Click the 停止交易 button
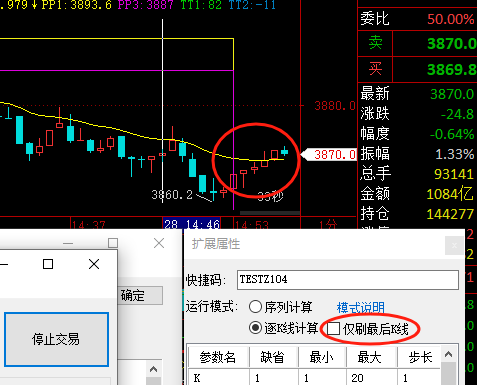Image resolution: width=477 pixels, height=385 pixels. coord(56,339)
